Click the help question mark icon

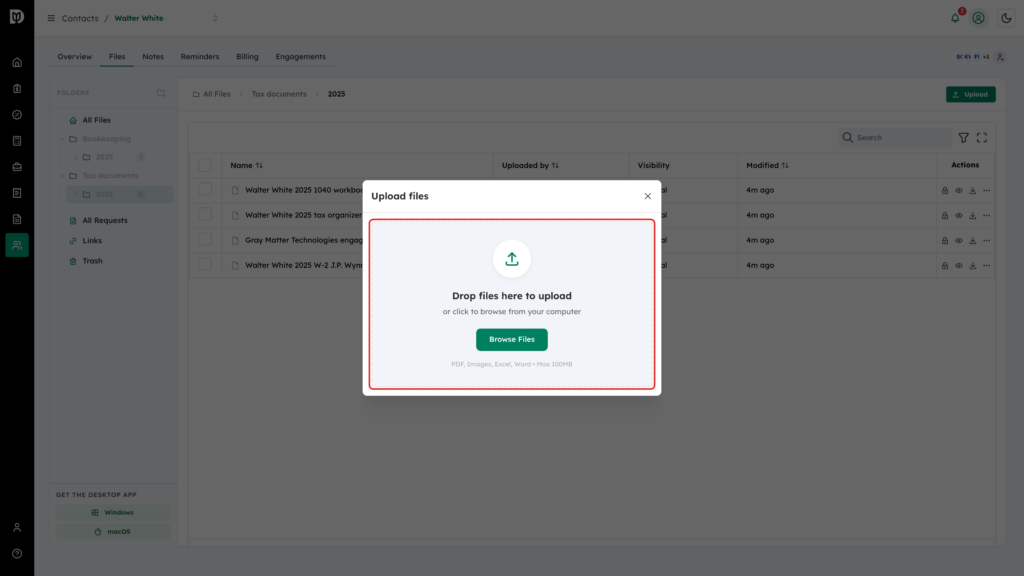click(x=17, y=554)
